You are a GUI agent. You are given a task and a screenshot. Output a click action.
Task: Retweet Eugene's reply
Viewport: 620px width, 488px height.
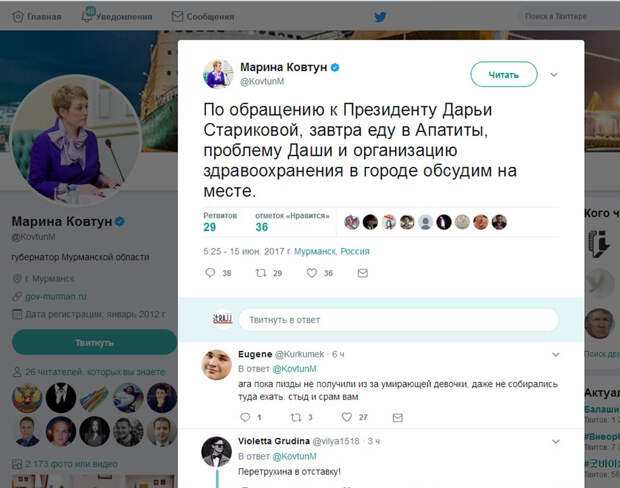pos(296,417)
